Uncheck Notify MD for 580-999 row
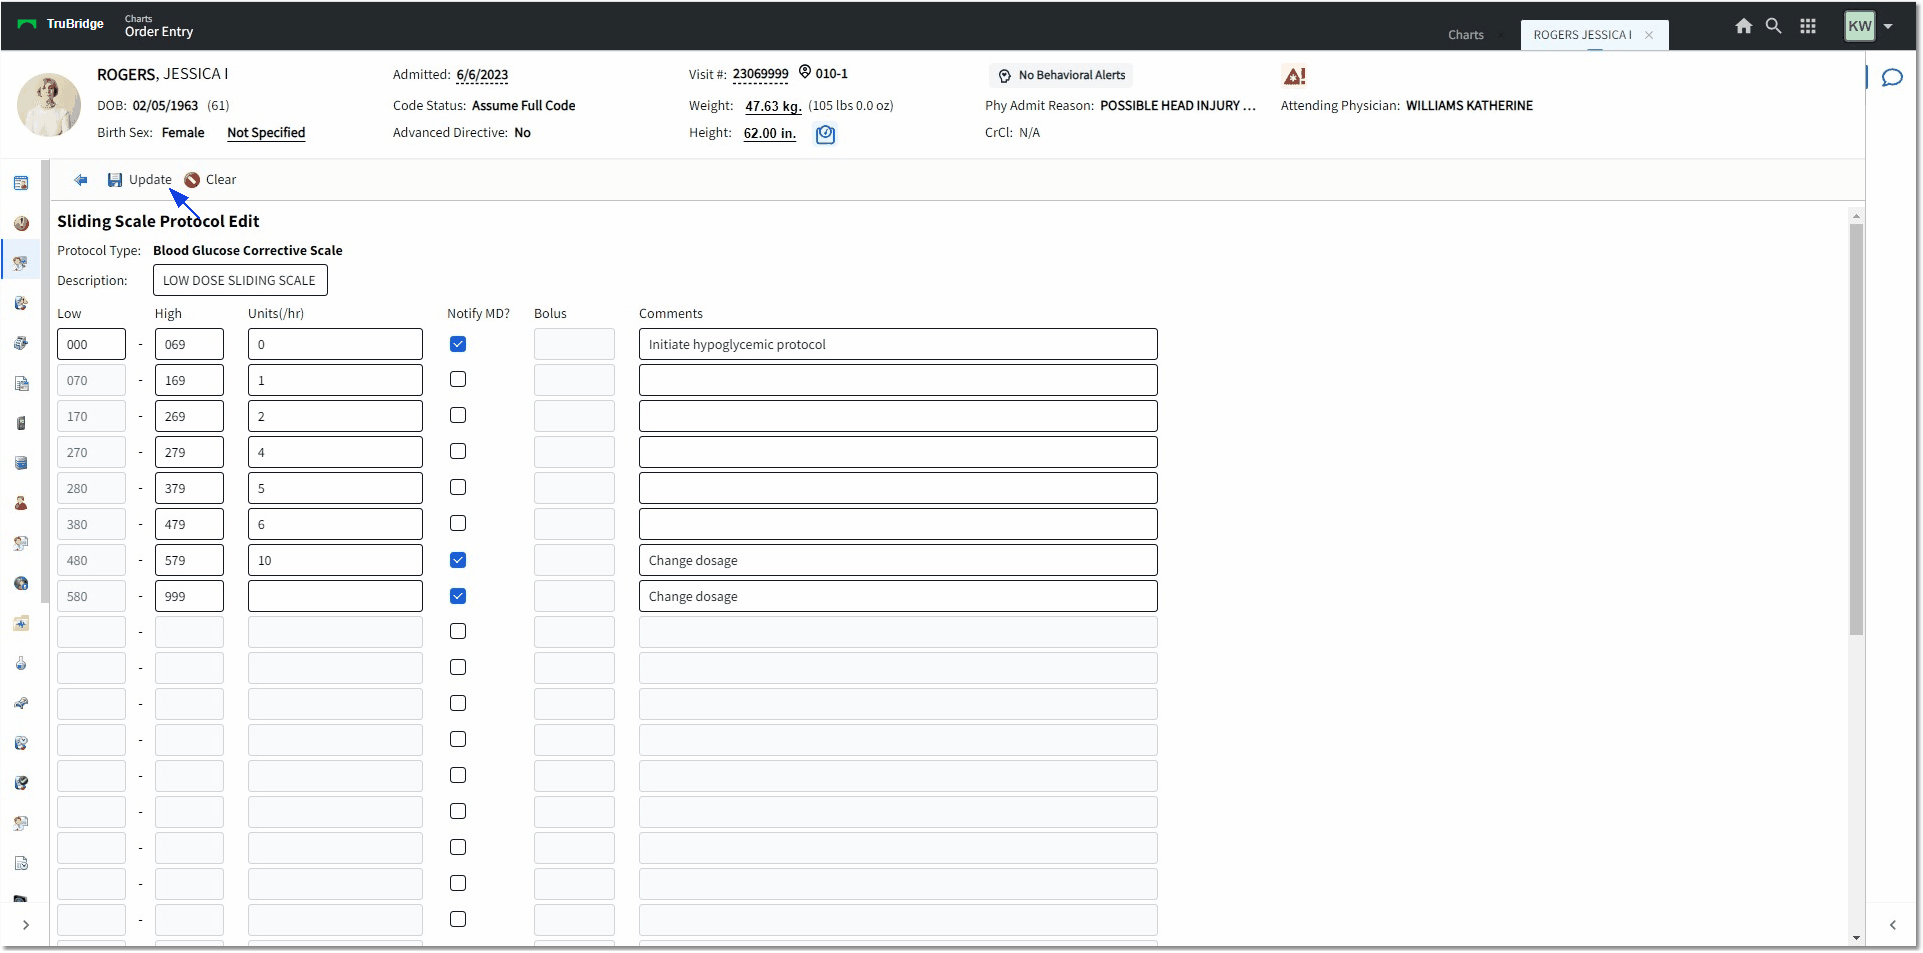Screen dimensions: 1923x953 point(458,596)
